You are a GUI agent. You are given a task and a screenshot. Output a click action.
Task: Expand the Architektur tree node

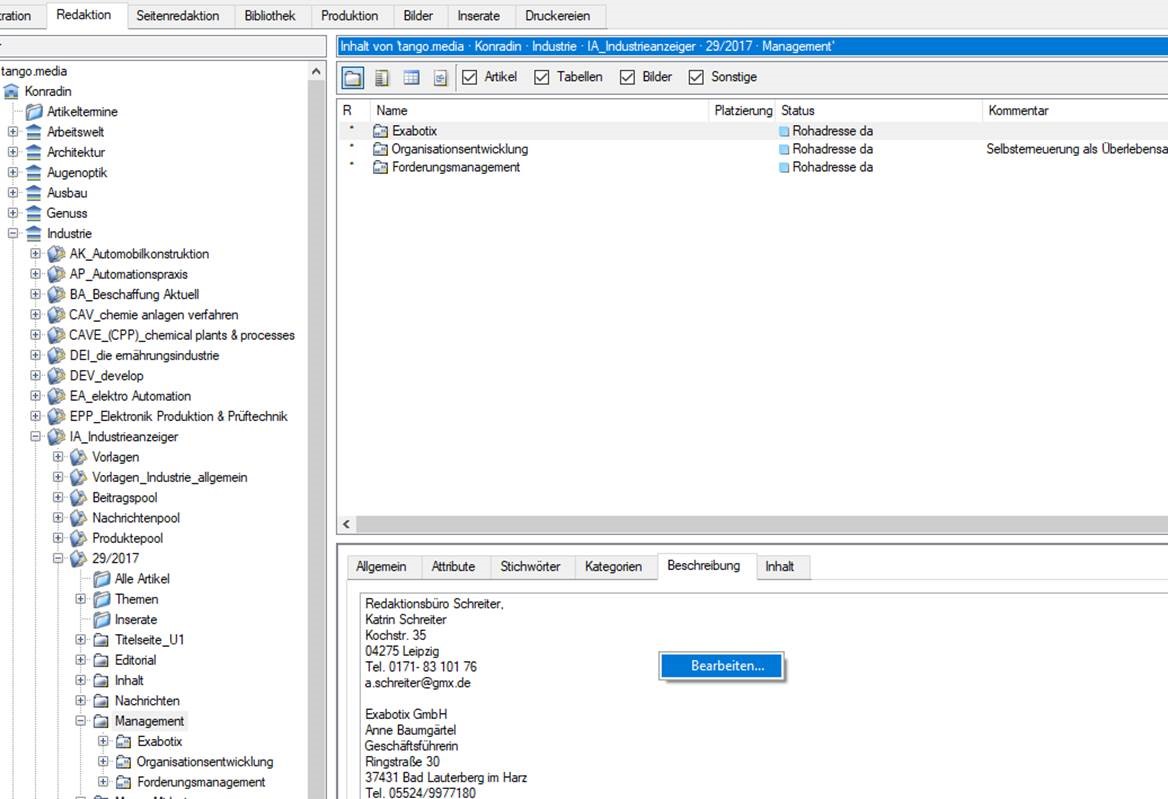(13, 152)
